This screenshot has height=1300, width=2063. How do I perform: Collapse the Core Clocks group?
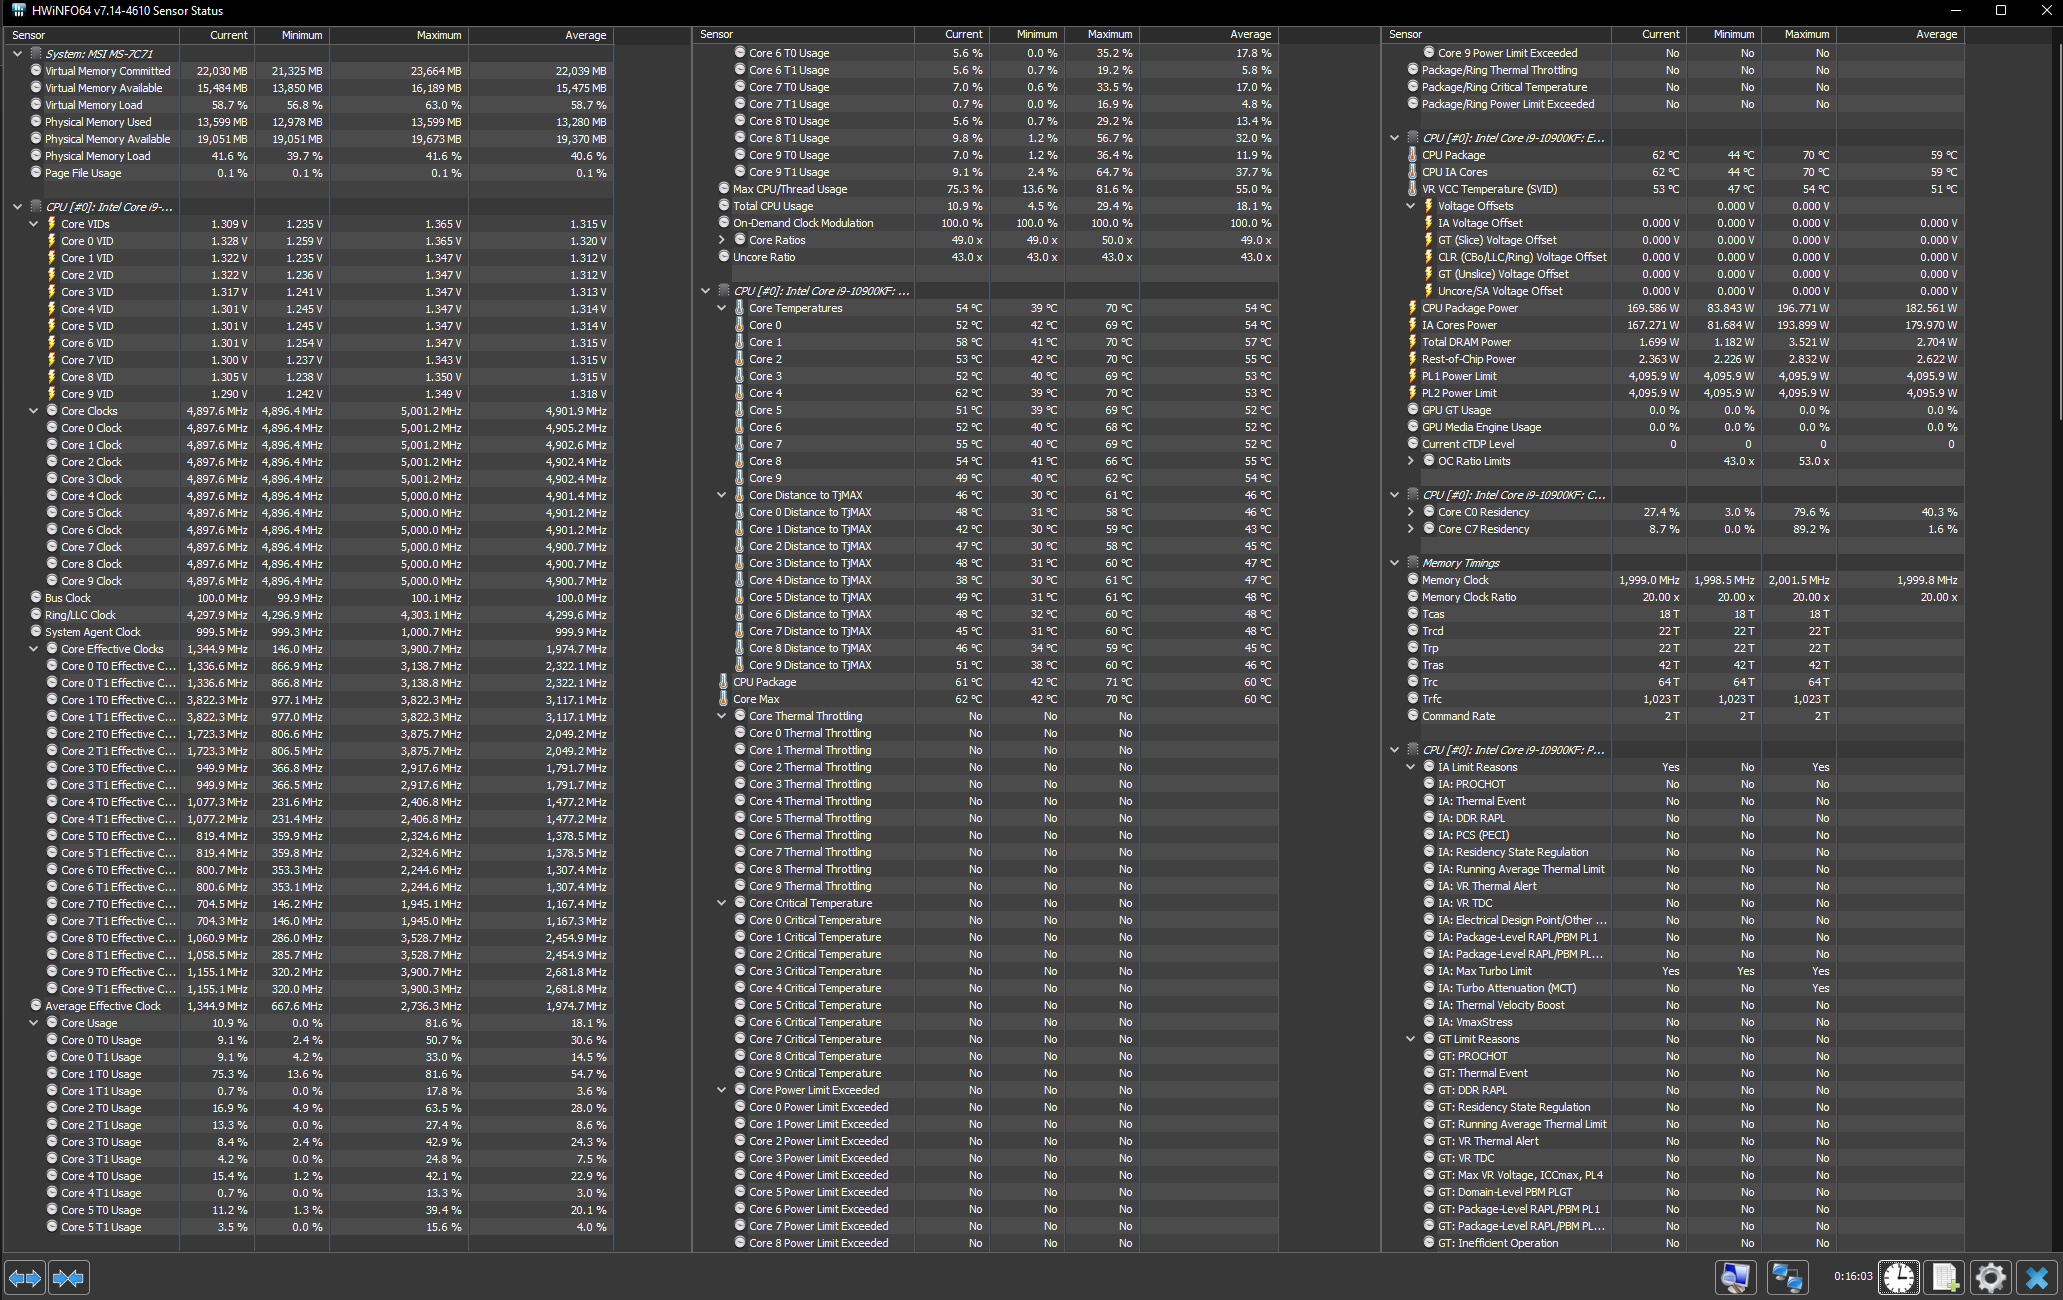pos(33,411)
